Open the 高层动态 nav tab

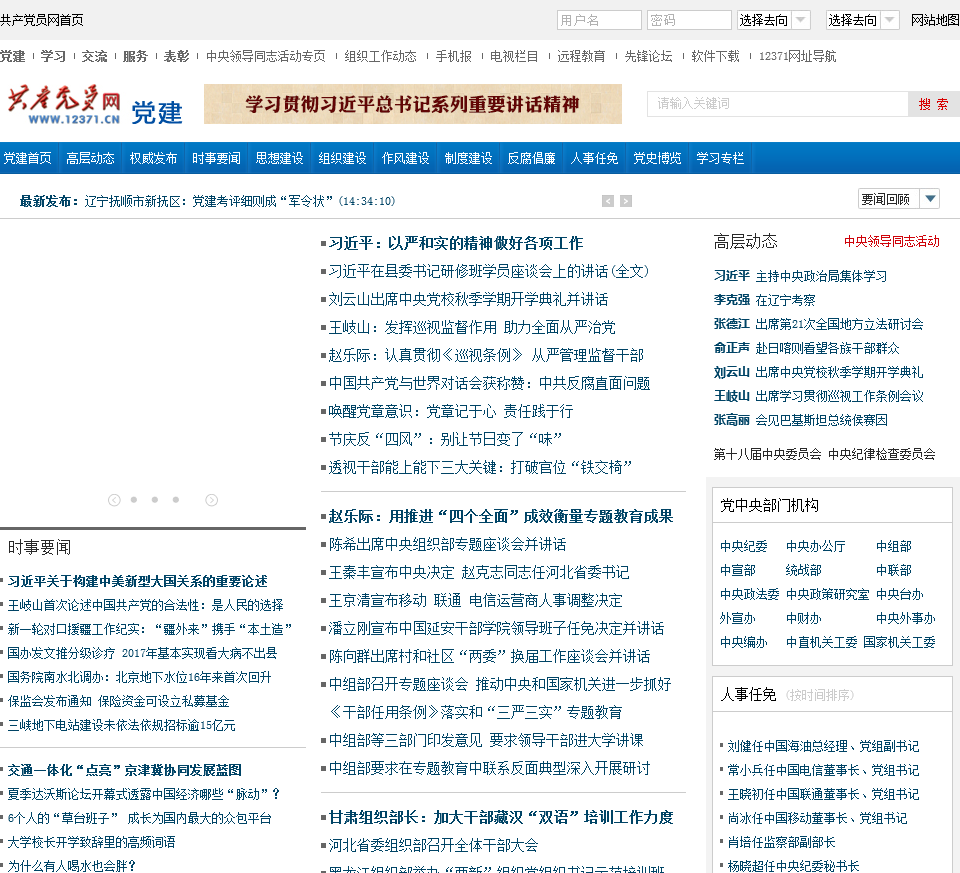(x=90, y=159)
